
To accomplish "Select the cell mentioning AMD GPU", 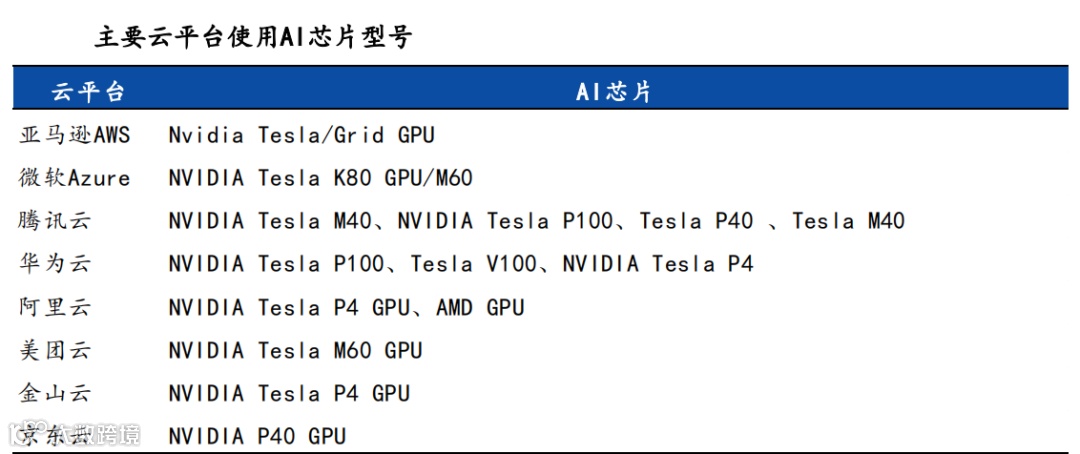I will tap(346, 307).
